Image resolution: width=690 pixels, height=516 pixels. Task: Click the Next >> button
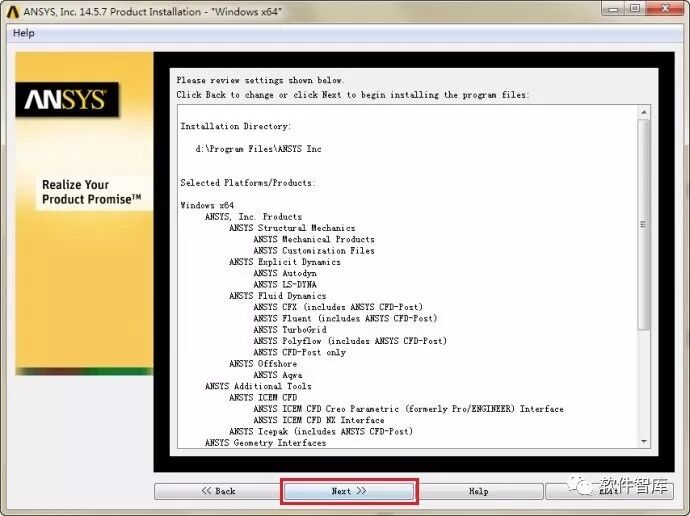(349, 491)
